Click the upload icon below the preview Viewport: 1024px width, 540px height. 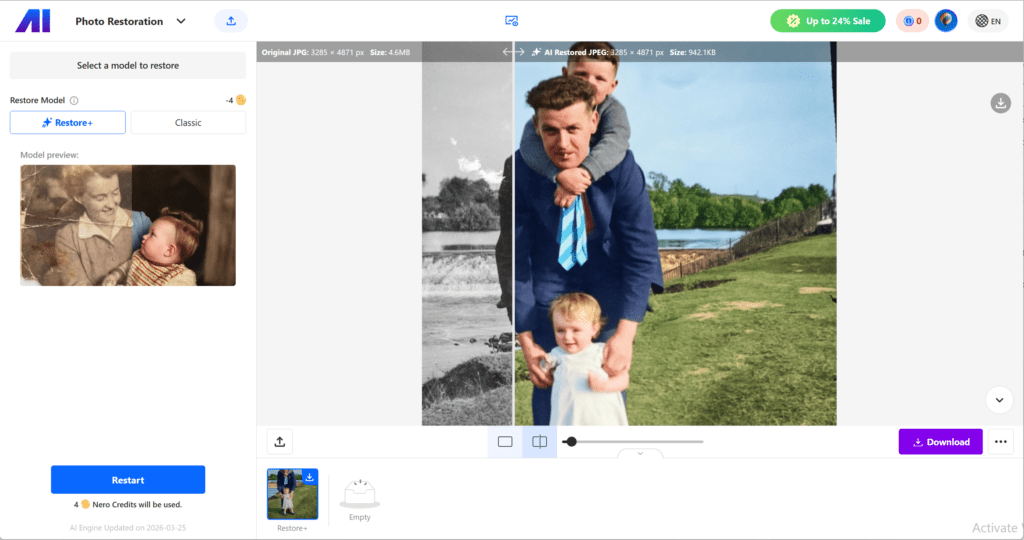click(x=280, y=442)
